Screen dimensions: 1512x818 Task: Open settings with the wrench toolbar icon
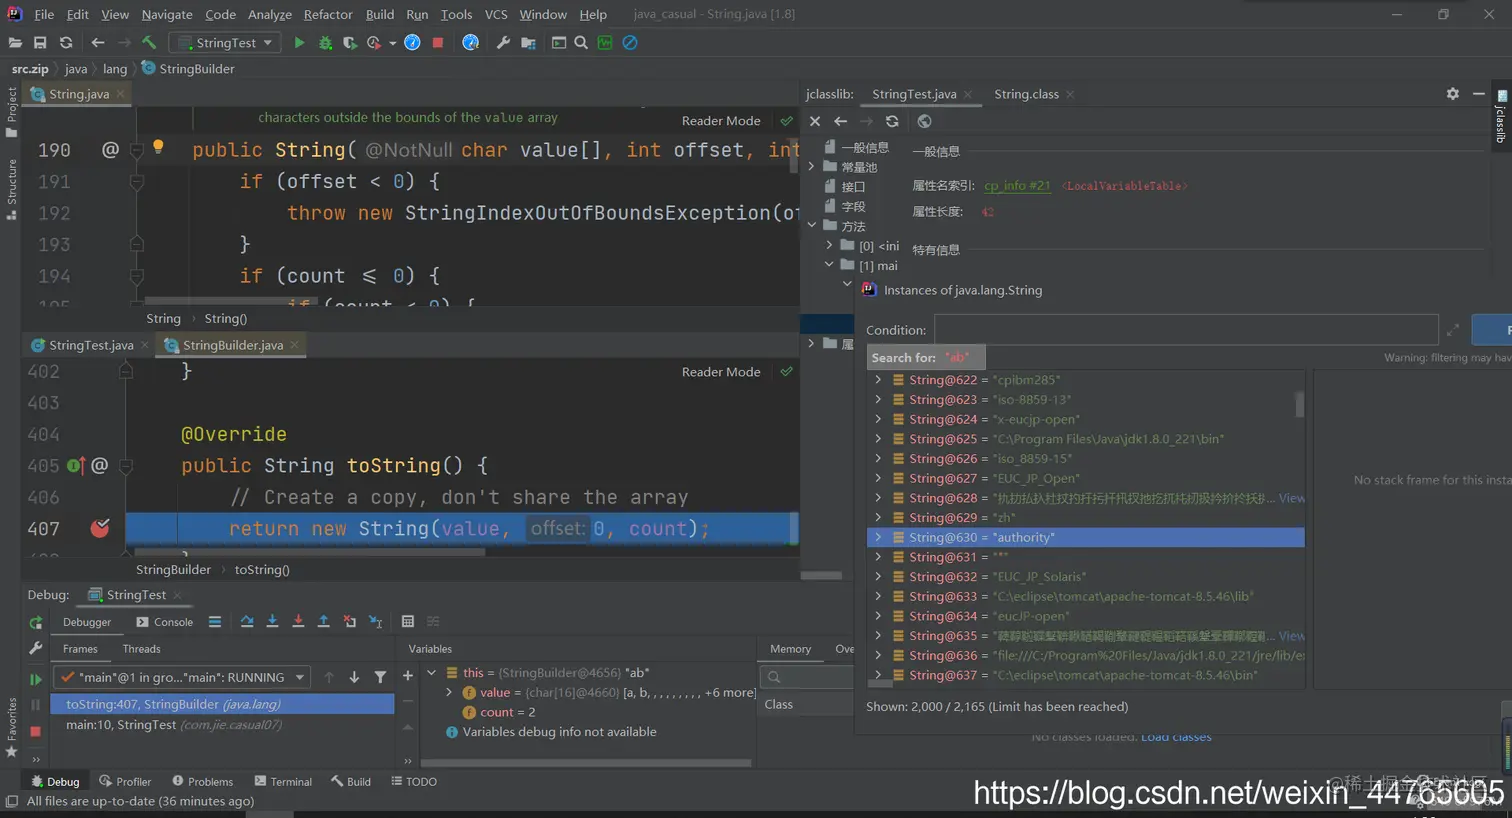[503, 43]
